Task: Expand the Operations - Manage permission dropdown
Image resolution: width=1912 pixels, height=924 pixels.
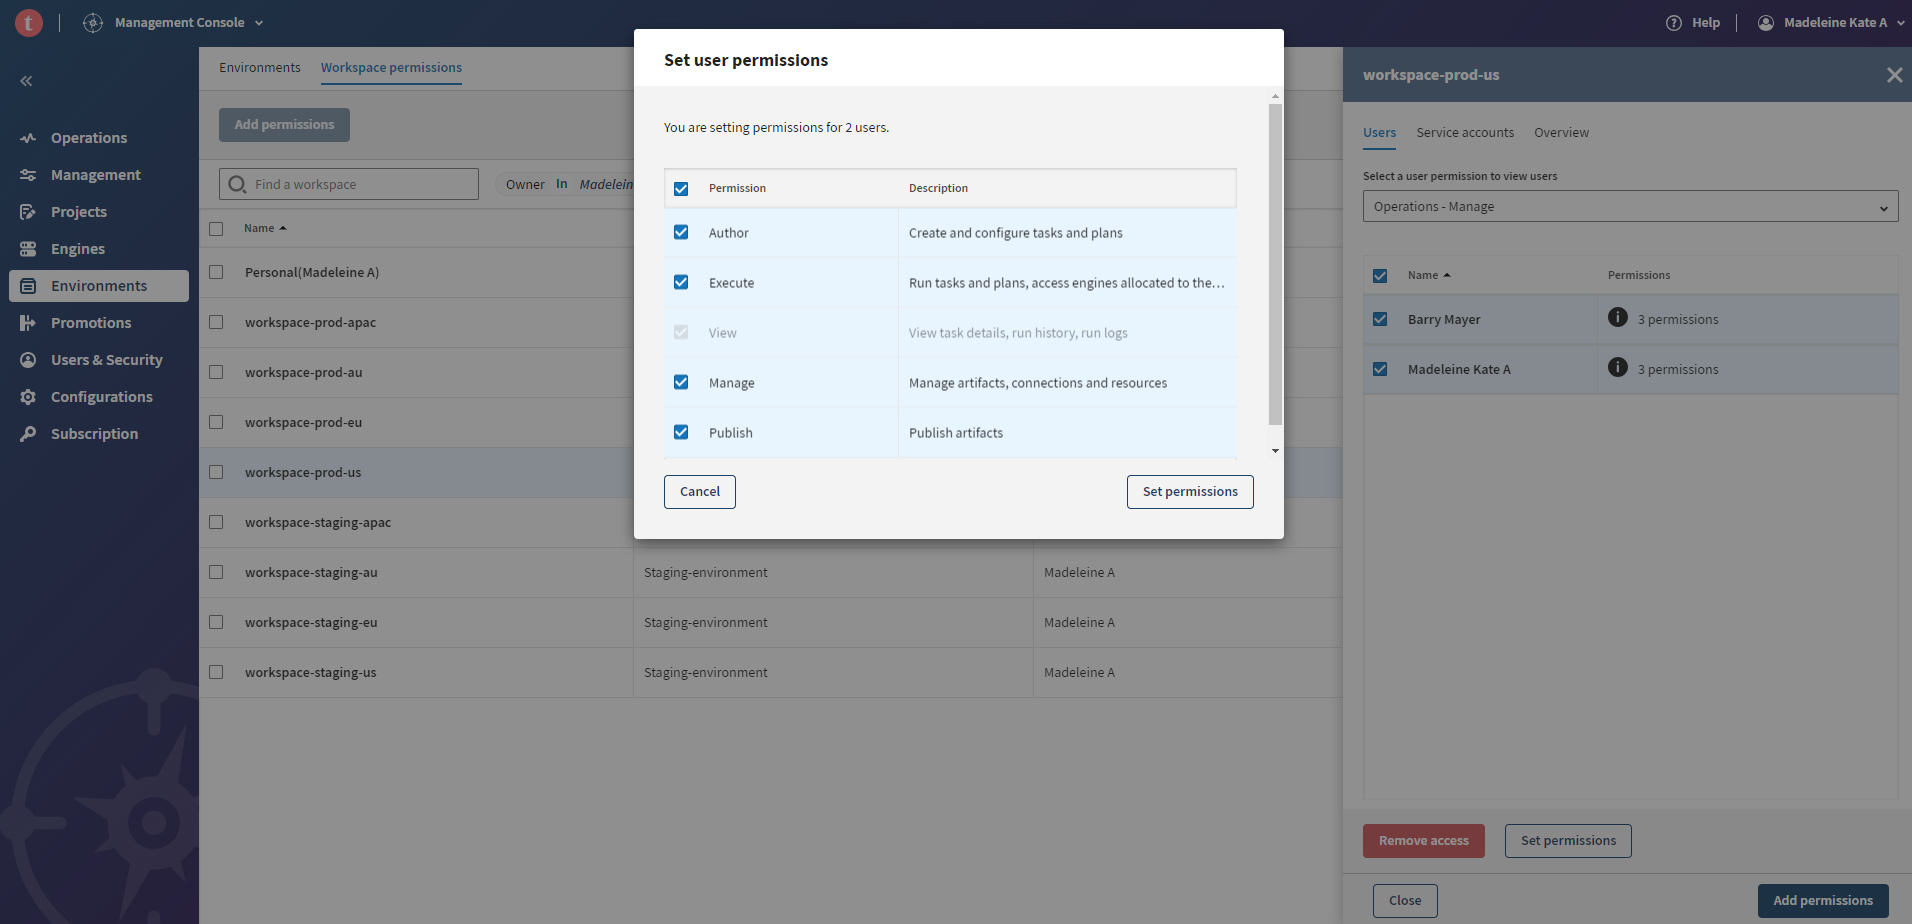Action: 1629,207
